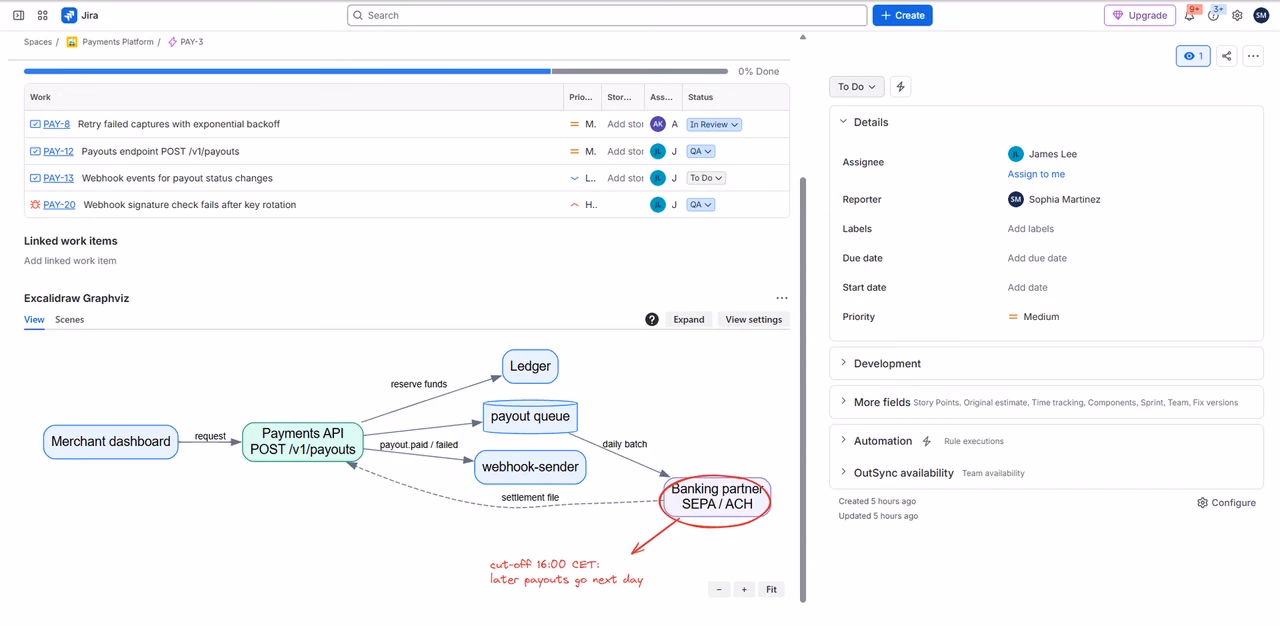The width and height of the screenshot is (1280, 626).
Task: Click the Payments Platform space icon
Action: point(72,42)
